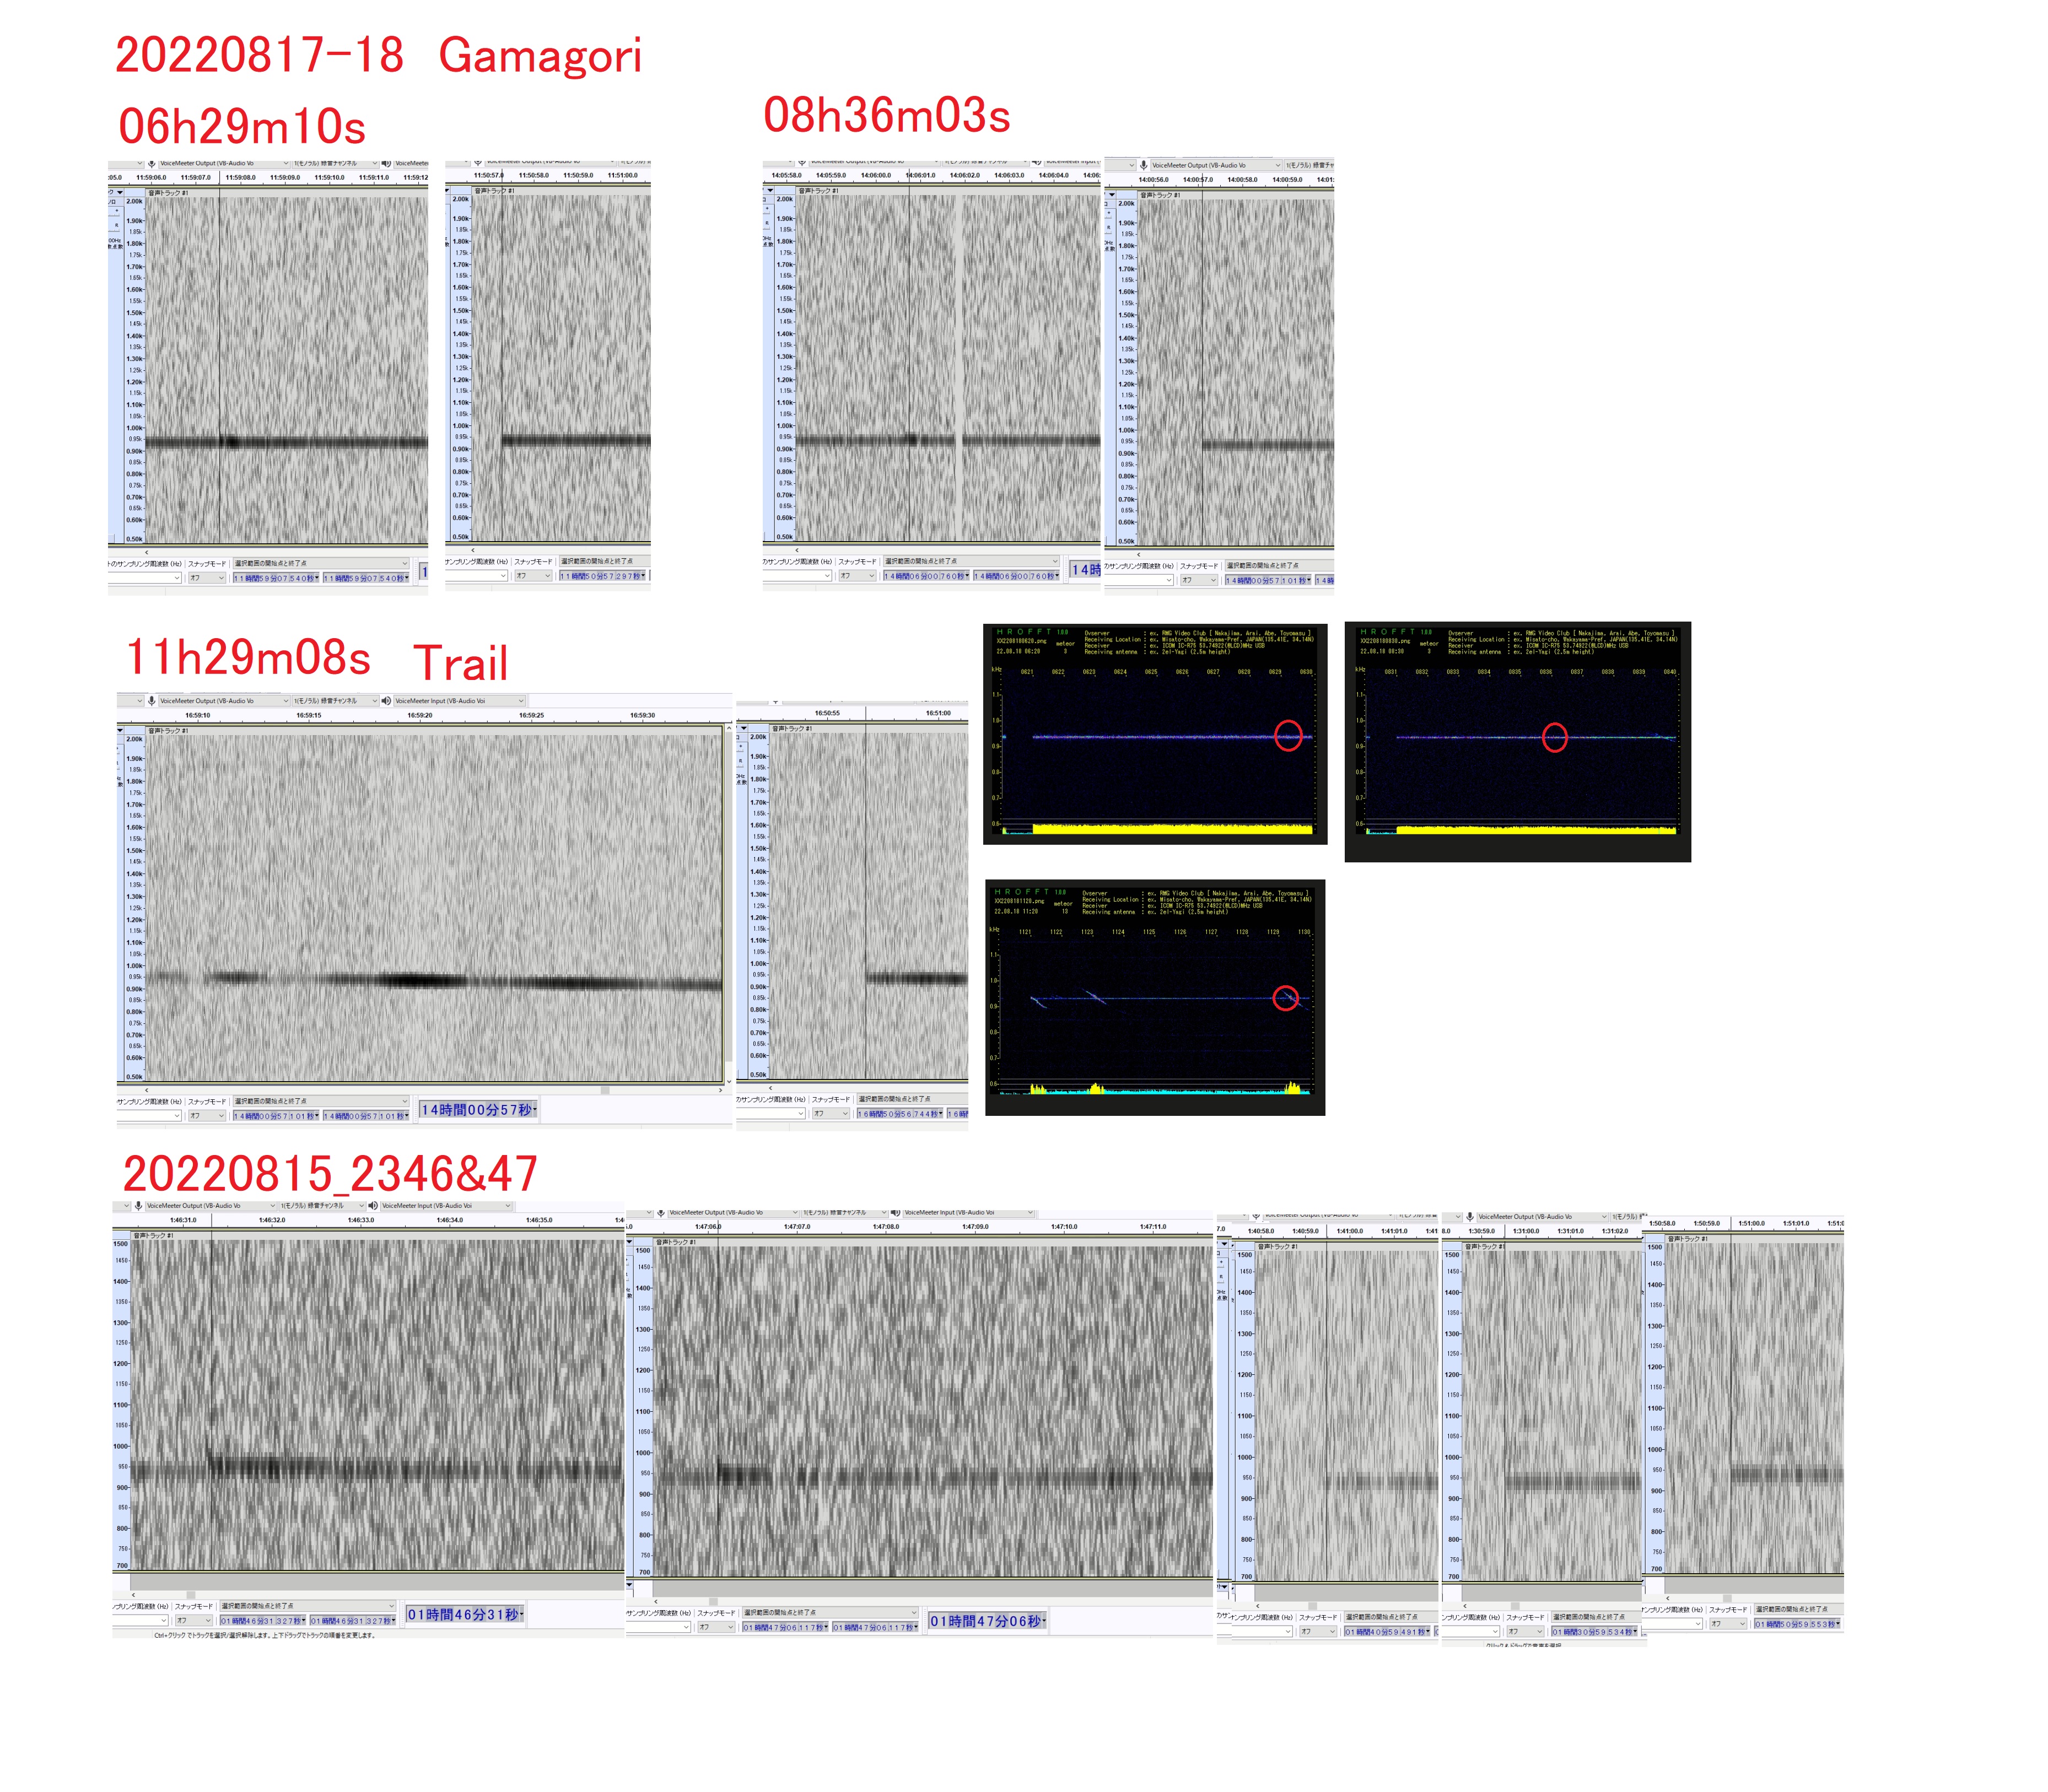
Task: Click the 16:59:20 mark on the timeline ruler
Action: (x=419, y=715)
